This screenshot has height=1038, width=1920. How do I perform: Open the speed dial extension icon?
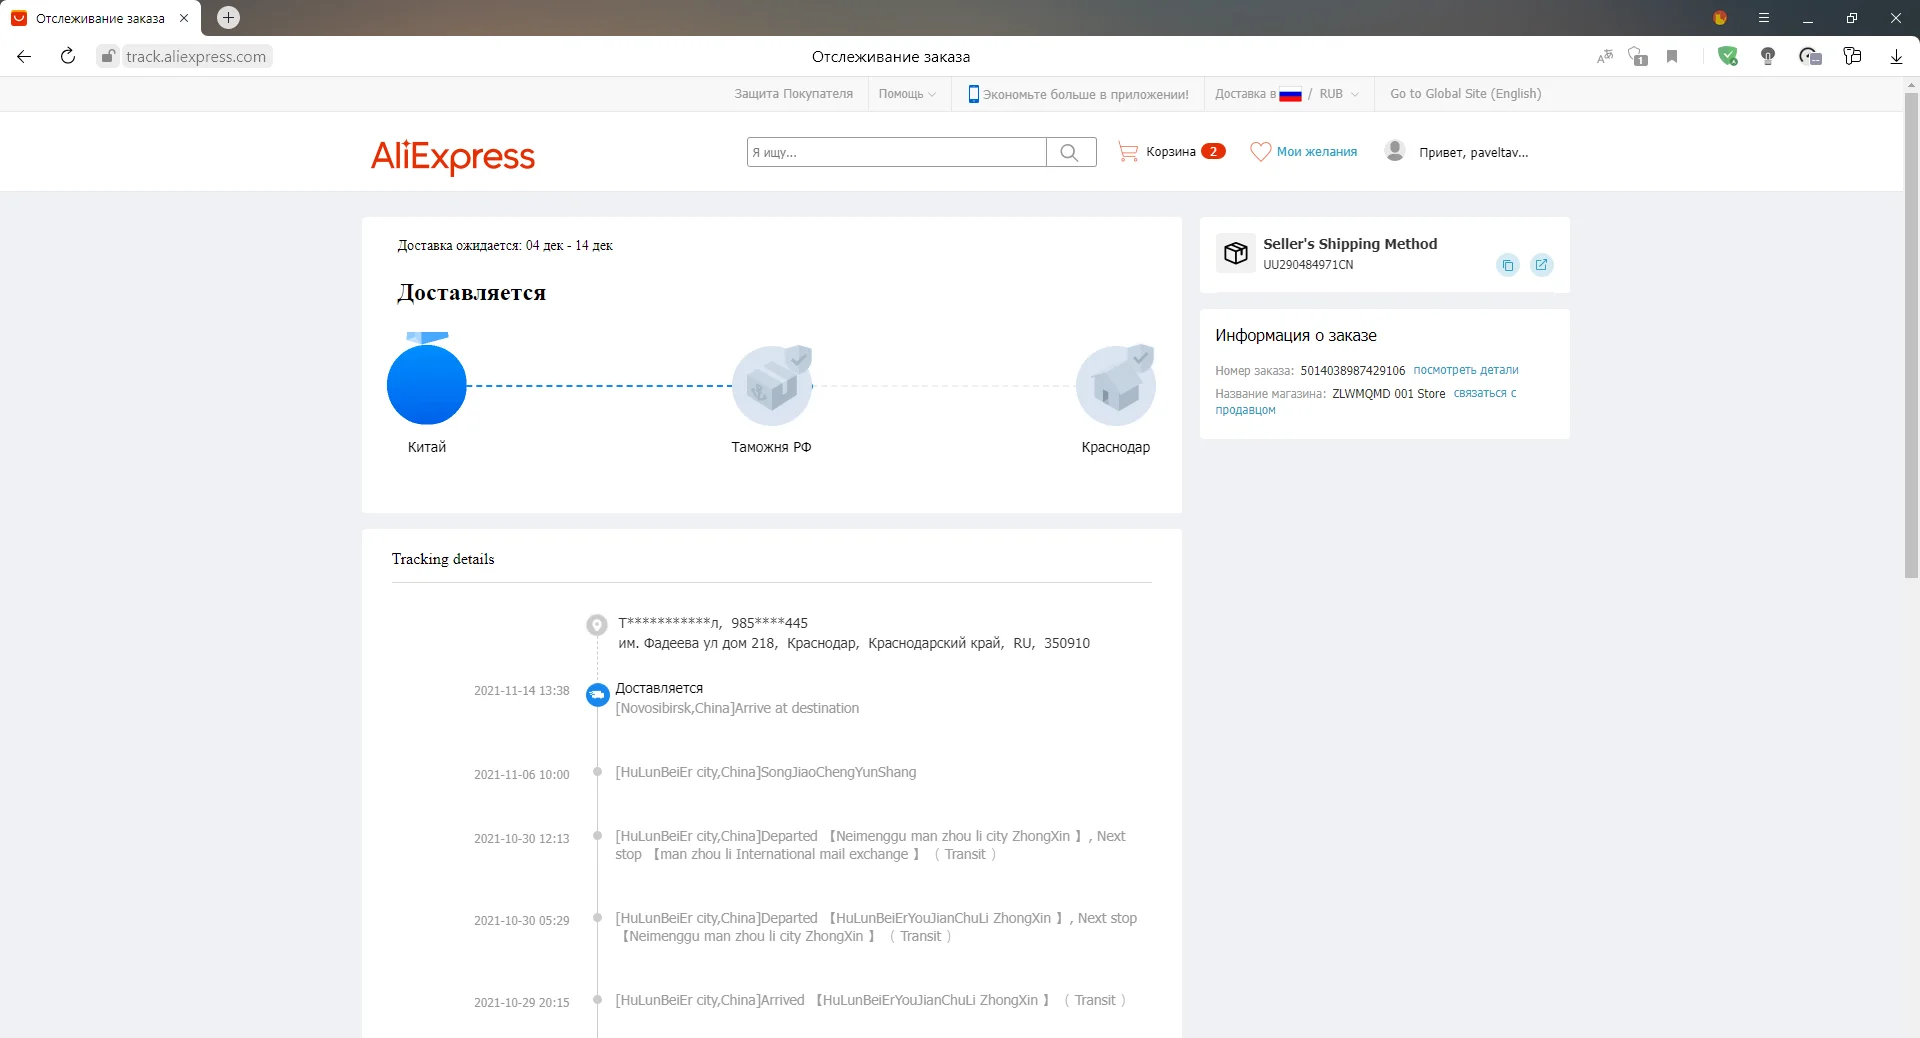coord(1810,57)
